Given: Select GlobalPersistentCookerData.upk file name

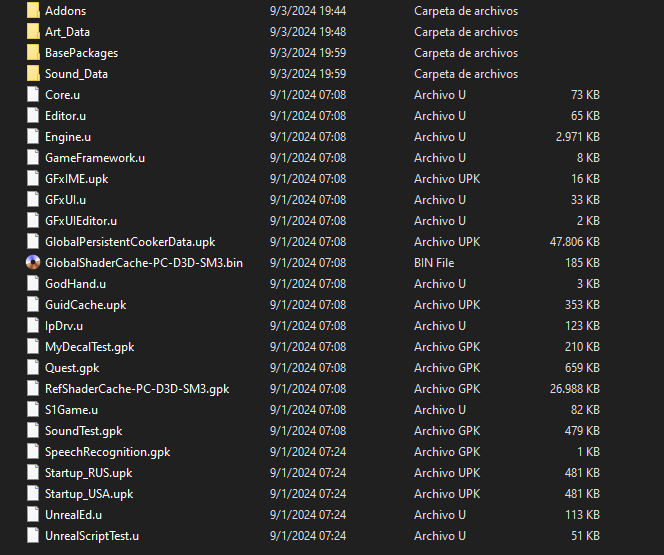Looking at the screenshot, I should (x=130, y=241).
